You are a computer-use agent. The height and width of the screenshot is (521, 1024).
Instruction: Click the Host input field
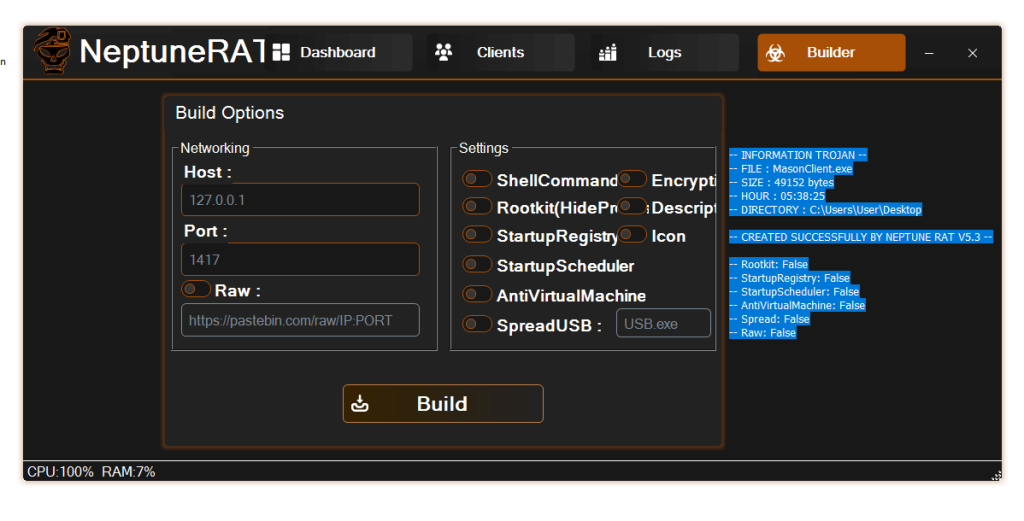[300, 200]
